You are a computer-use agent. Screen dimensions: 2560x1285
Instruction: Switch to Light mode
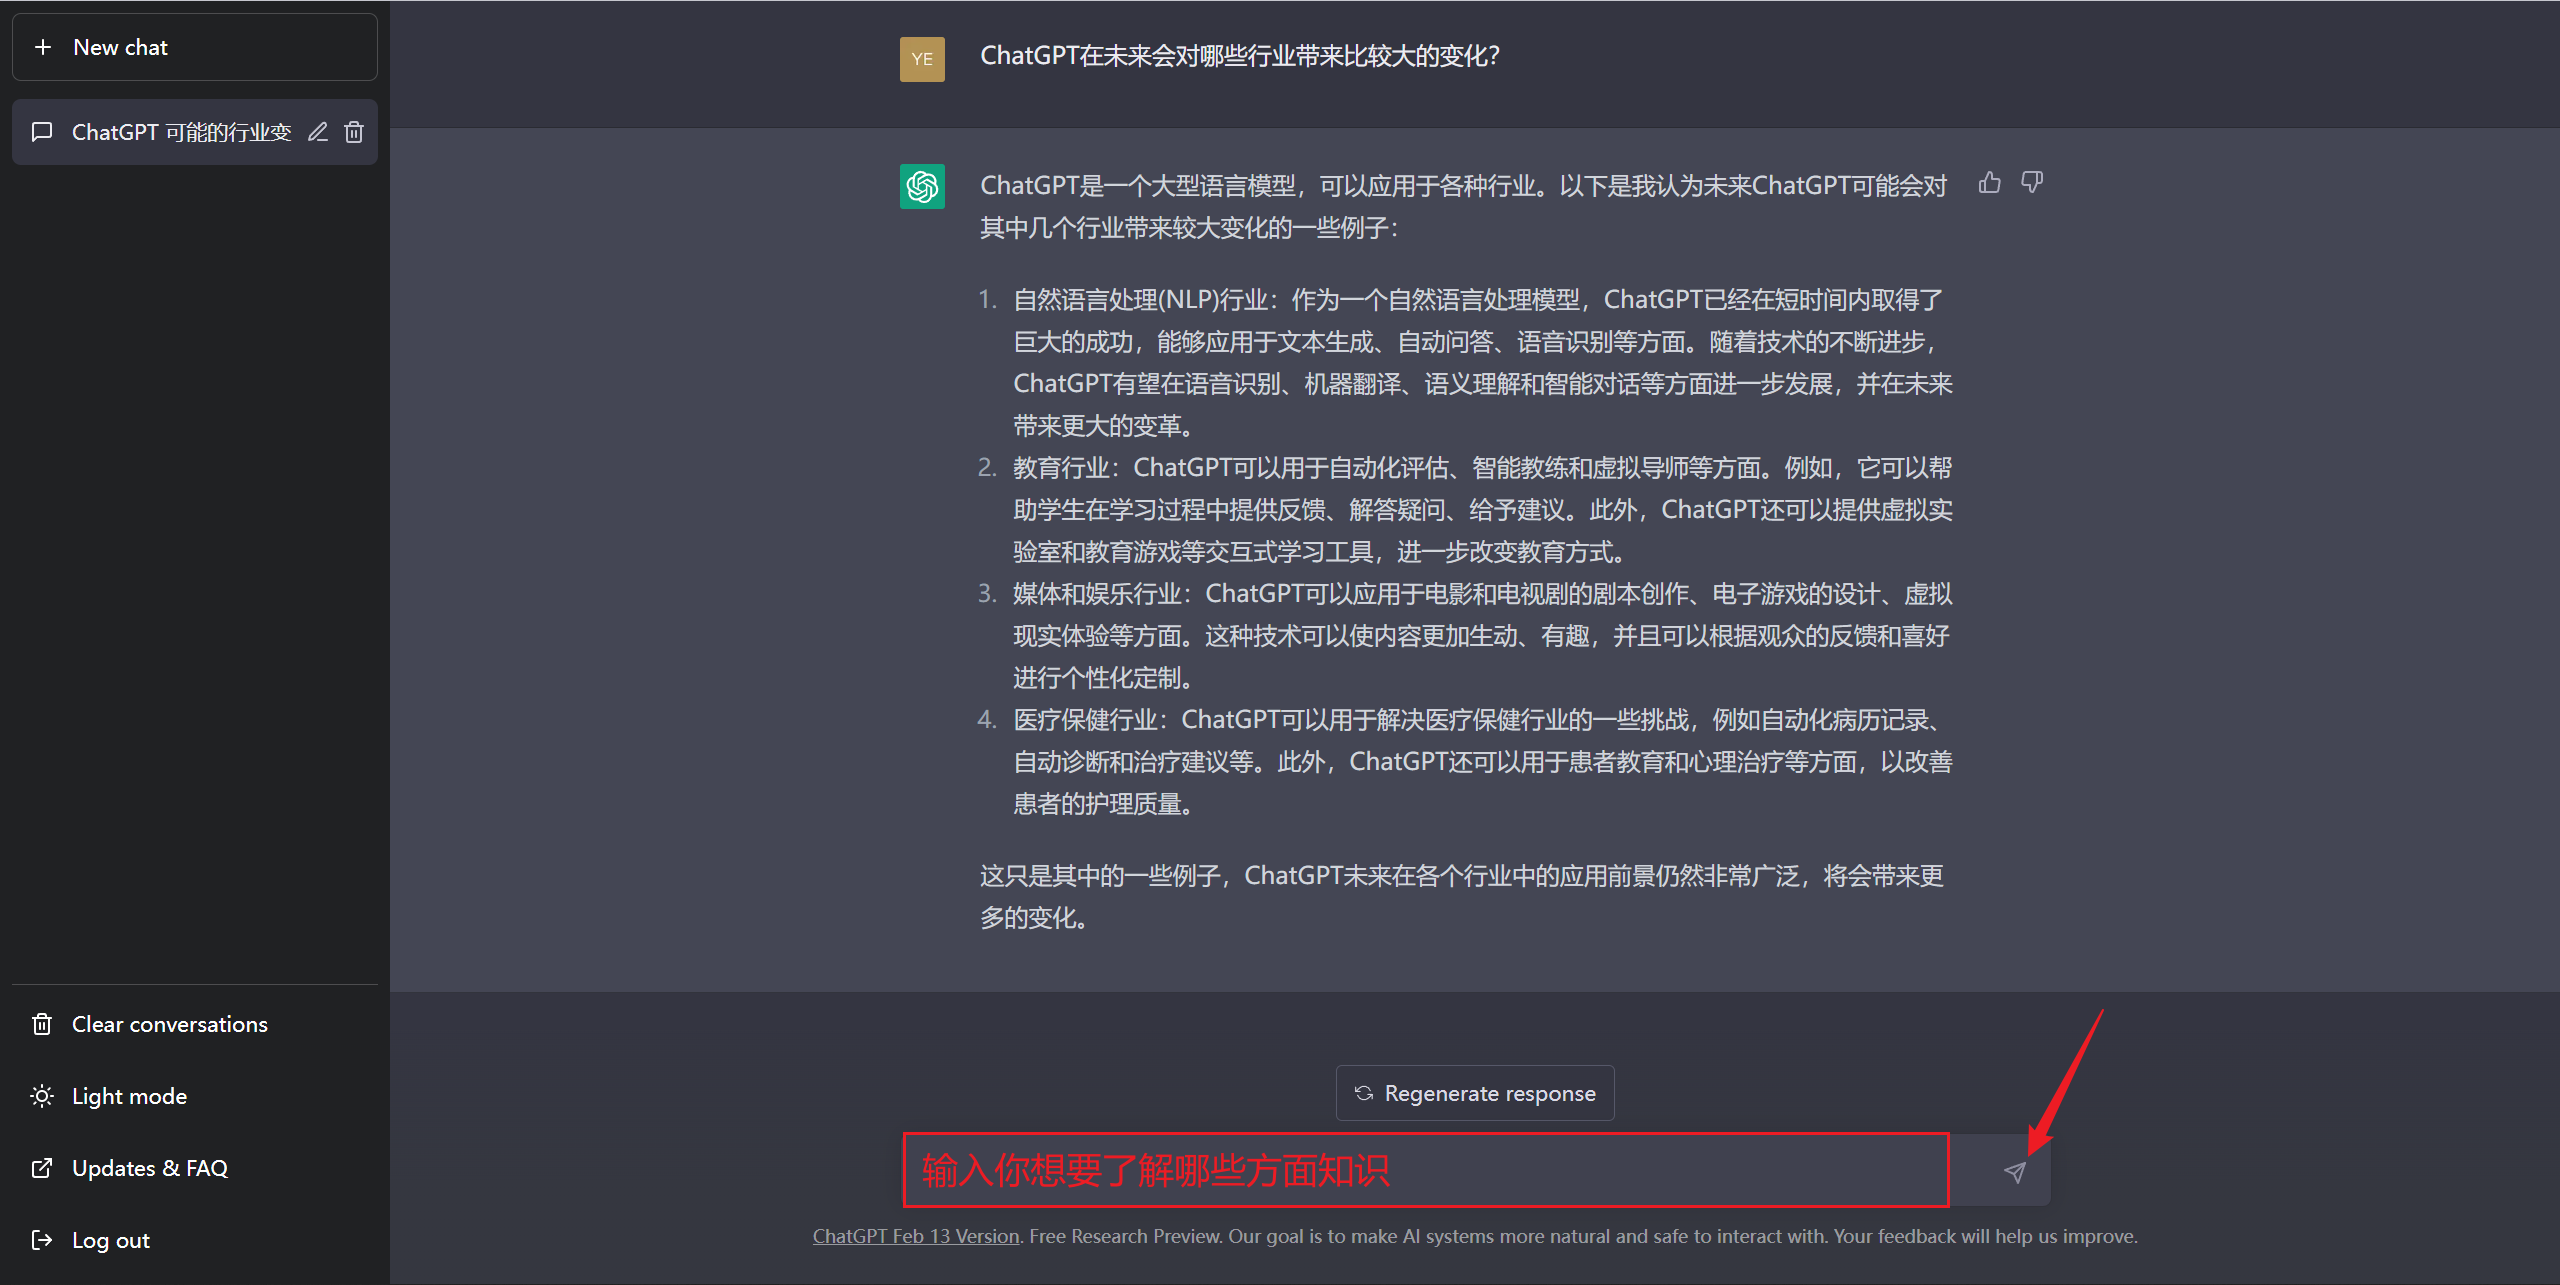point(194,1096)
